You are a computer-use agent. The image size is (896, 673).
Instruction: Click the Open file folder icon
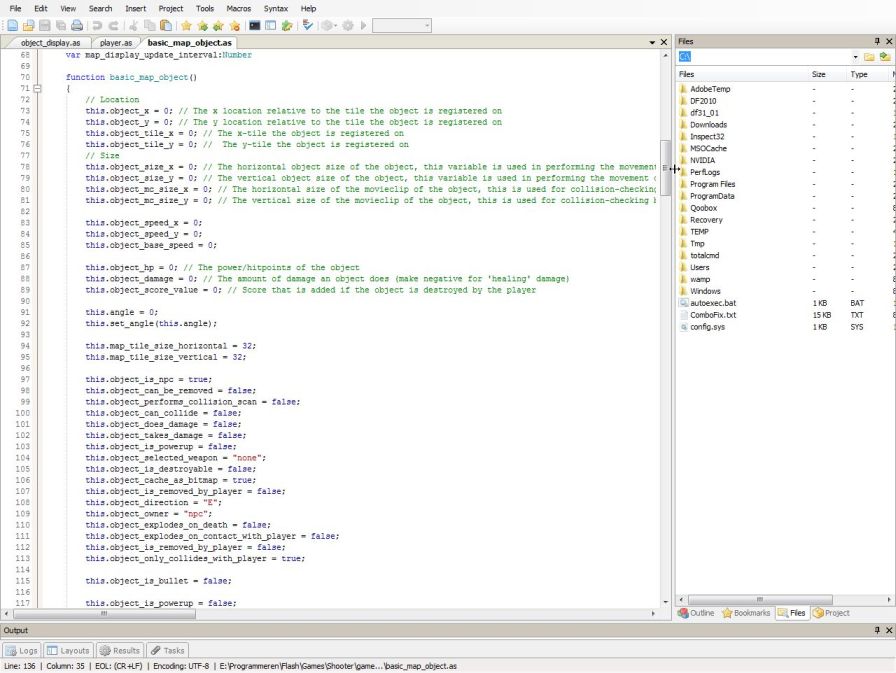coord(29,25)
